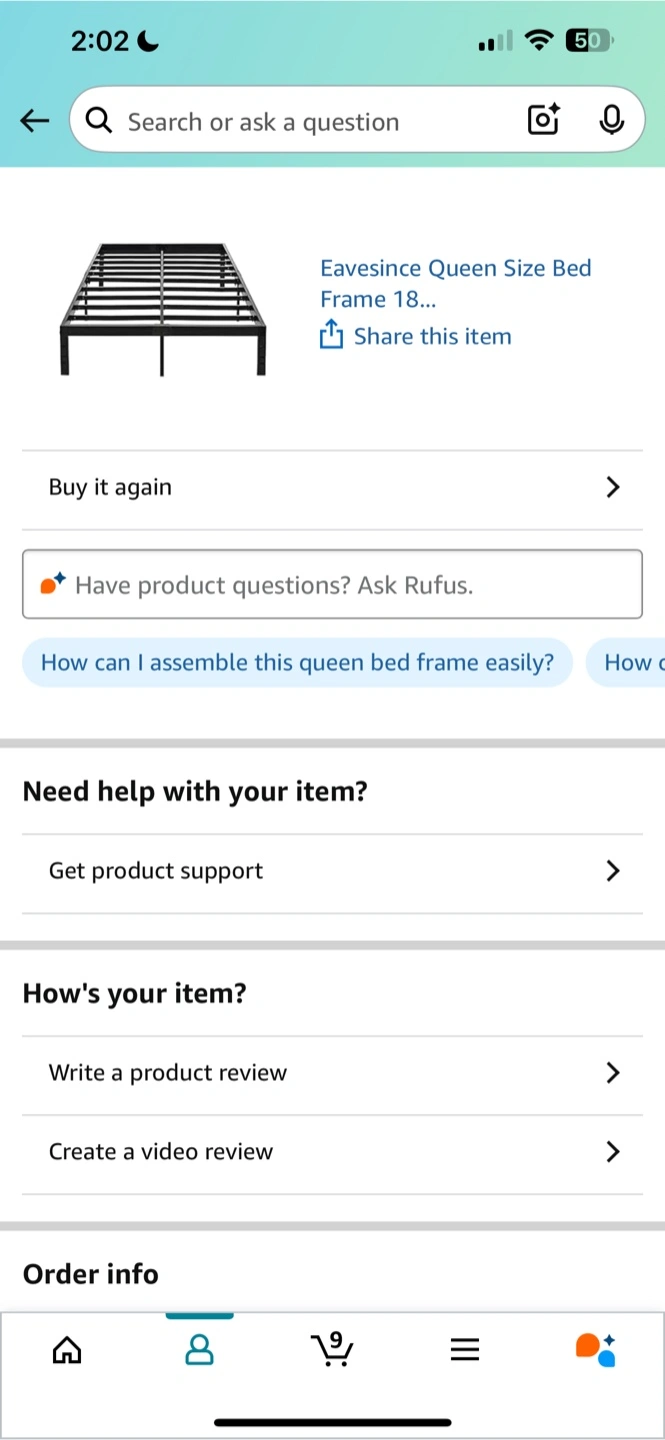Open the account profile tab icon
Viewport: 665px width, 1440px height.
tap(200, 1351)
